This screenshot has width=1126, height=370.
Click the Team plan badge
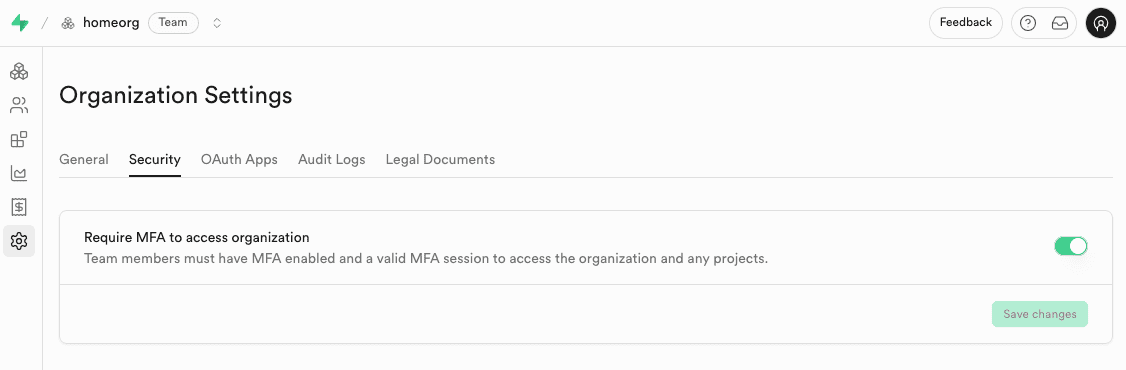173,23
